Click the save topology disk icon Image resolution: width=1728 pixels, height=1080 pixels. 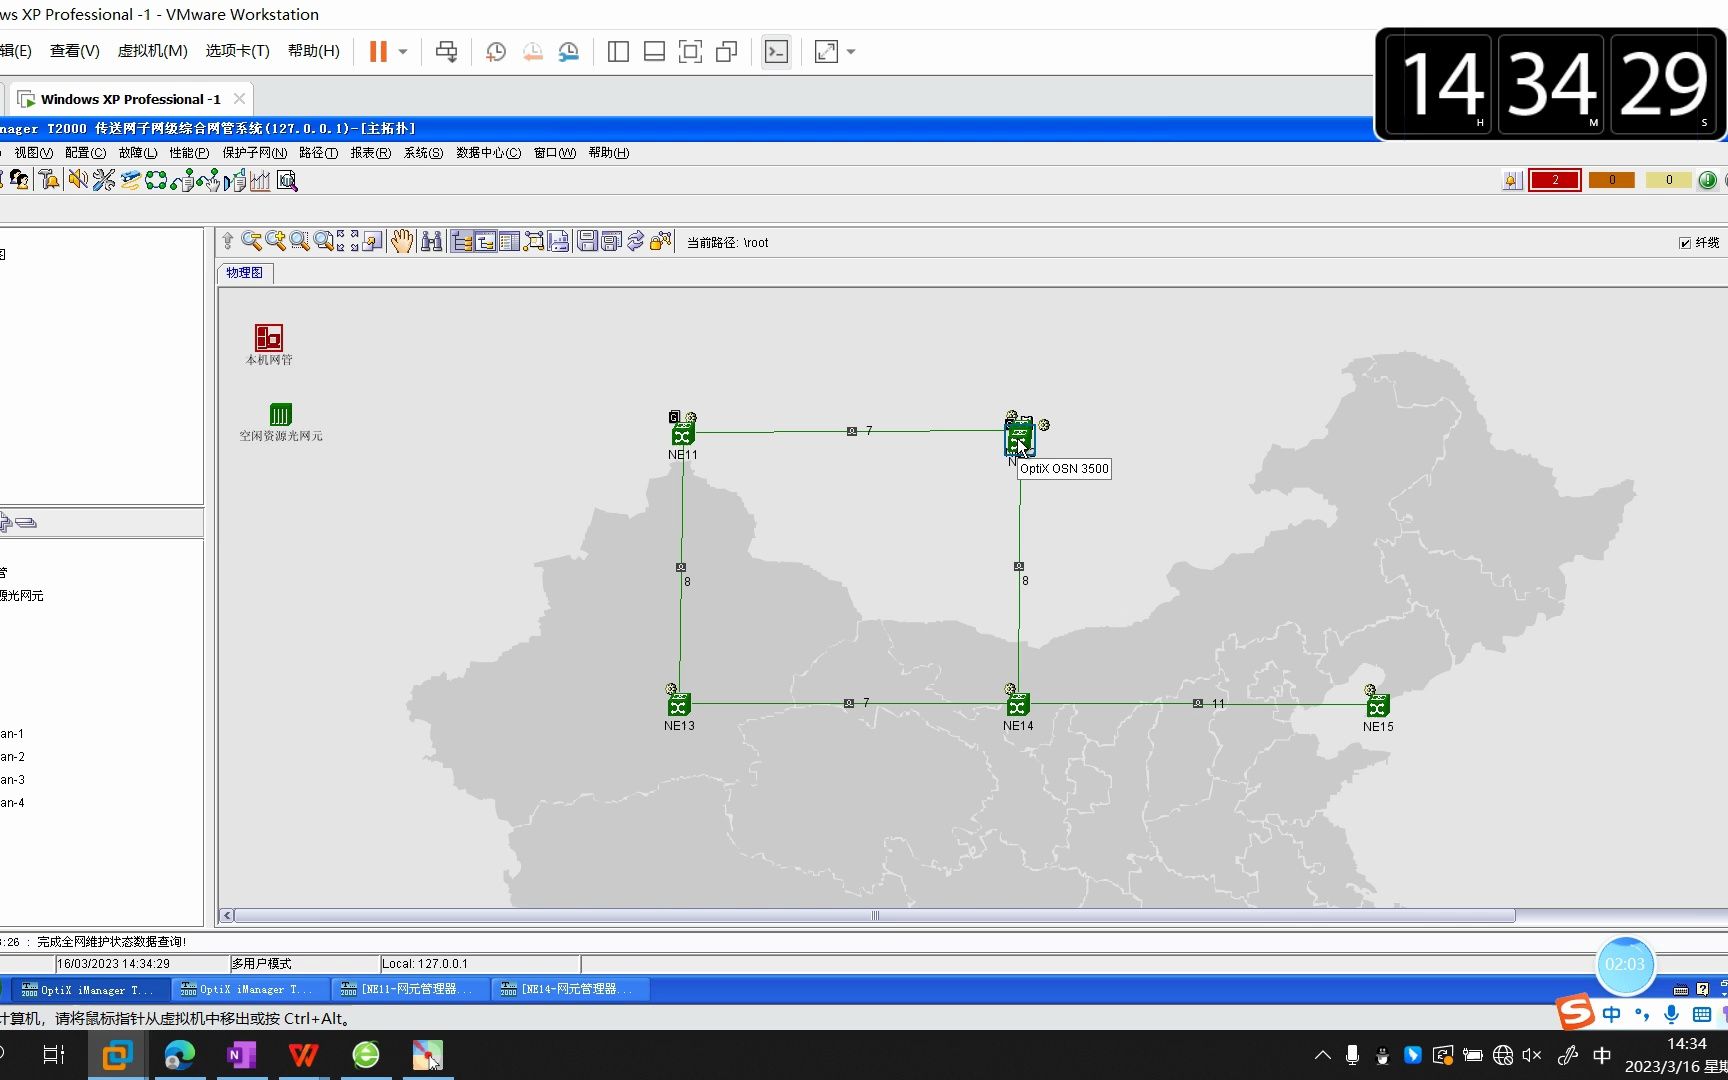click(x=587, y=241)
